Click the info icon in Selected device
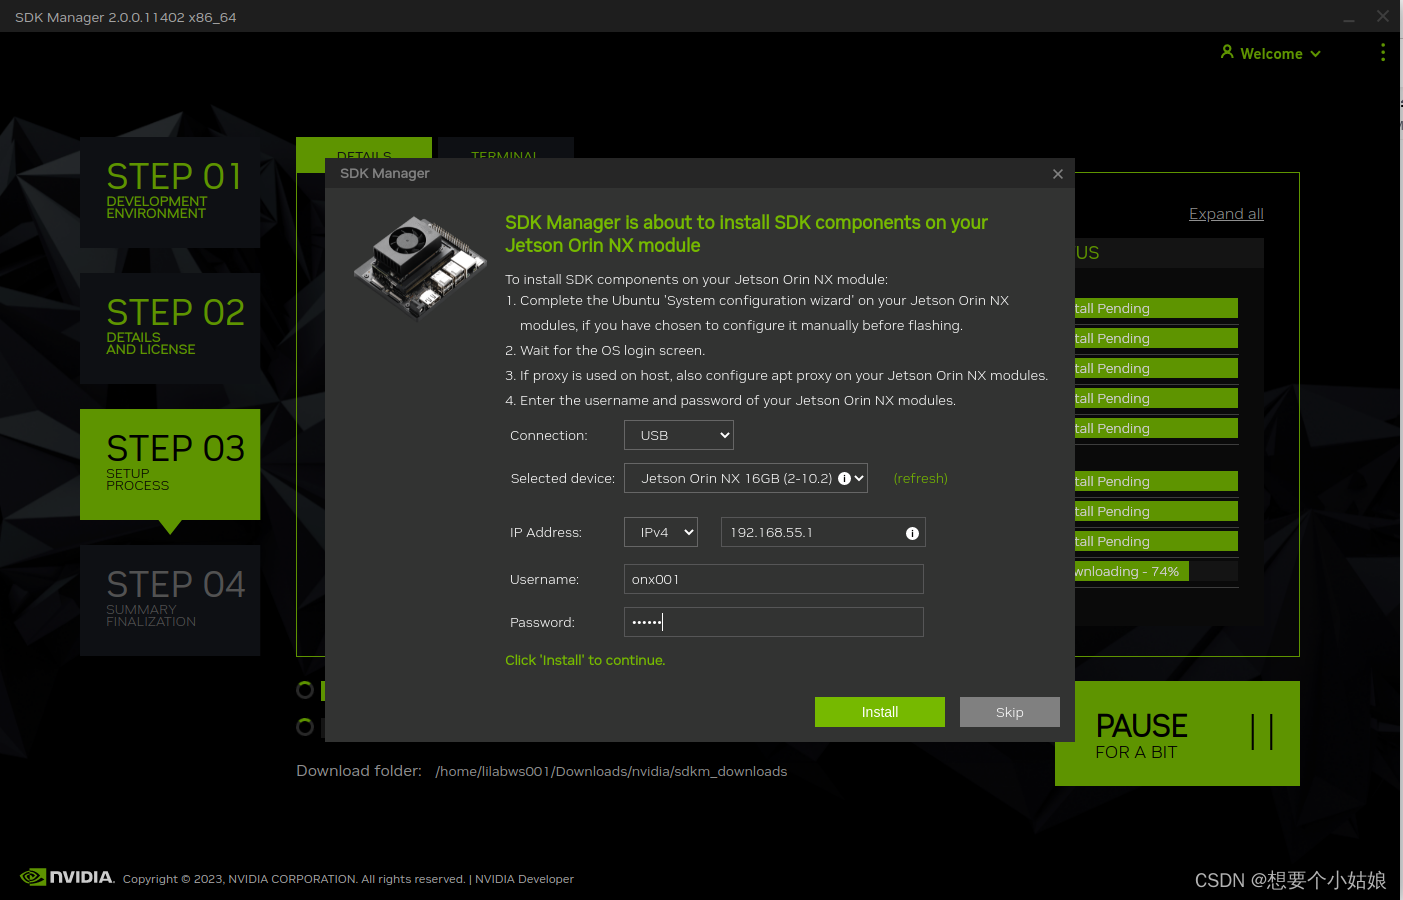Image resolution: width=1403 pixels, height=900 pixels. coord(844,478)
